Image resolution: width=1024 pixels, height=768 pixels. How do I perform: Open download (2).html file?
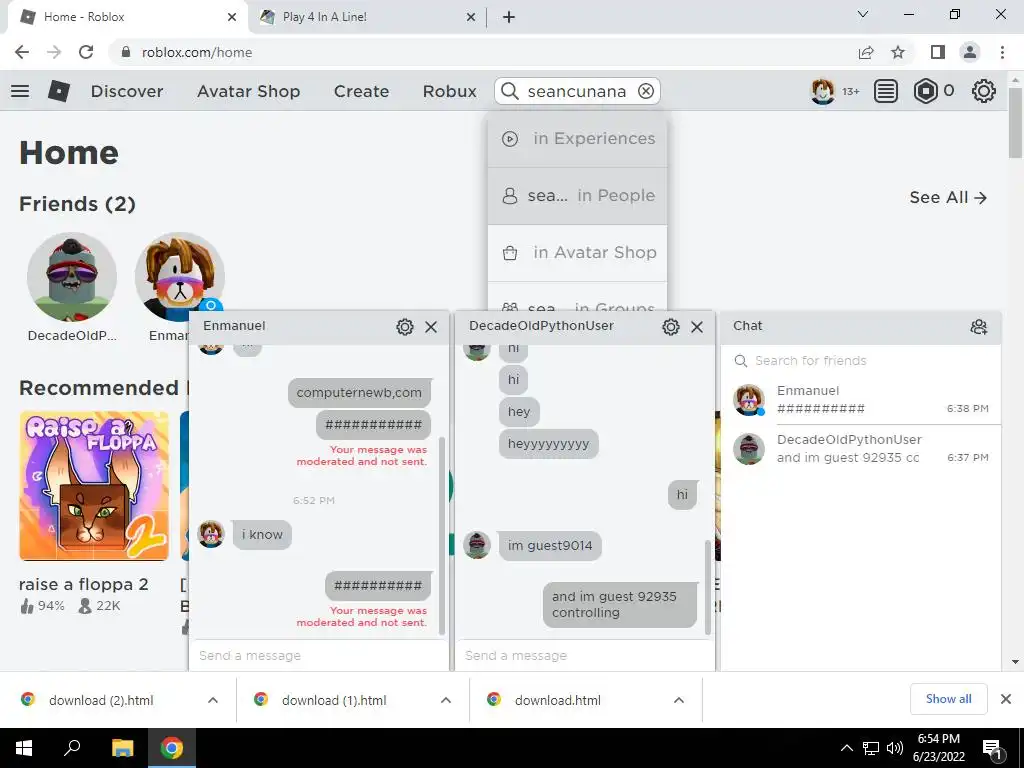(101, 700)
